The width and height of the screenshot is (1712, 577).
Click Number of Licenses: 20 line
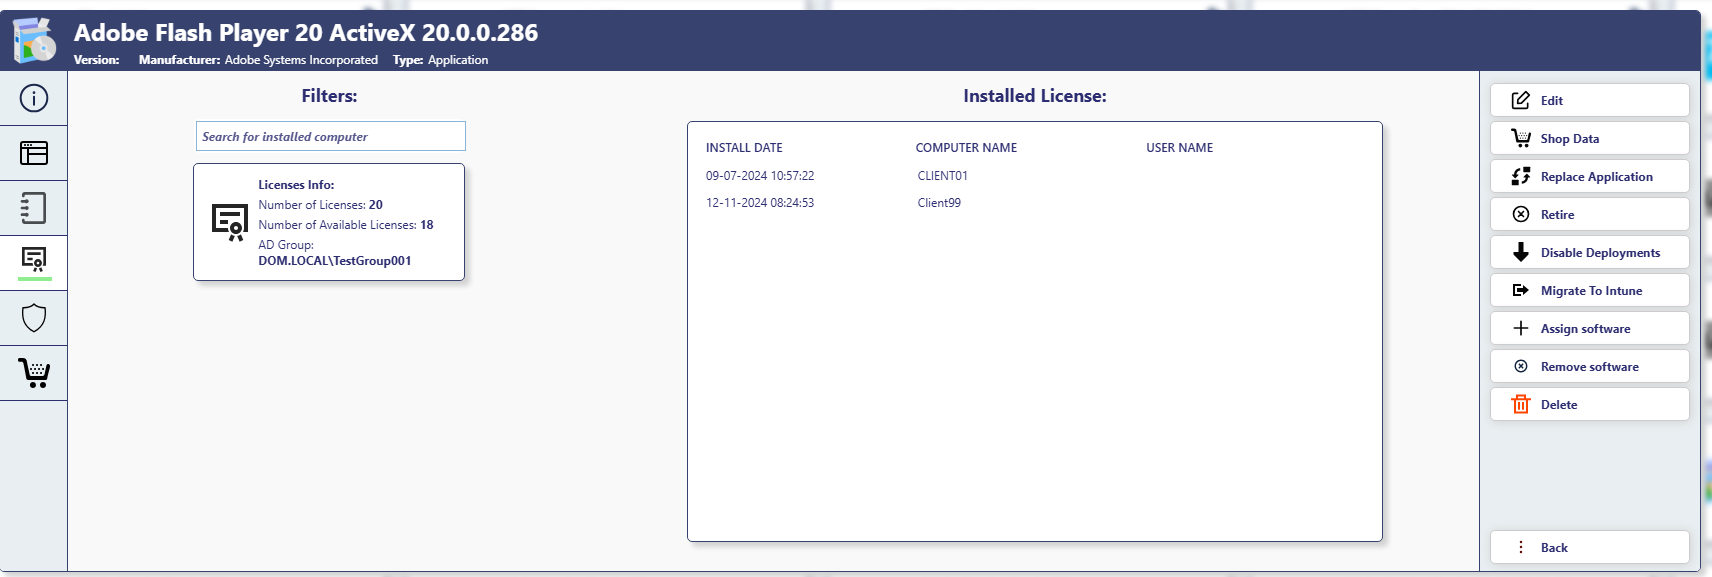pyautogui.click(x=320, y=205)
